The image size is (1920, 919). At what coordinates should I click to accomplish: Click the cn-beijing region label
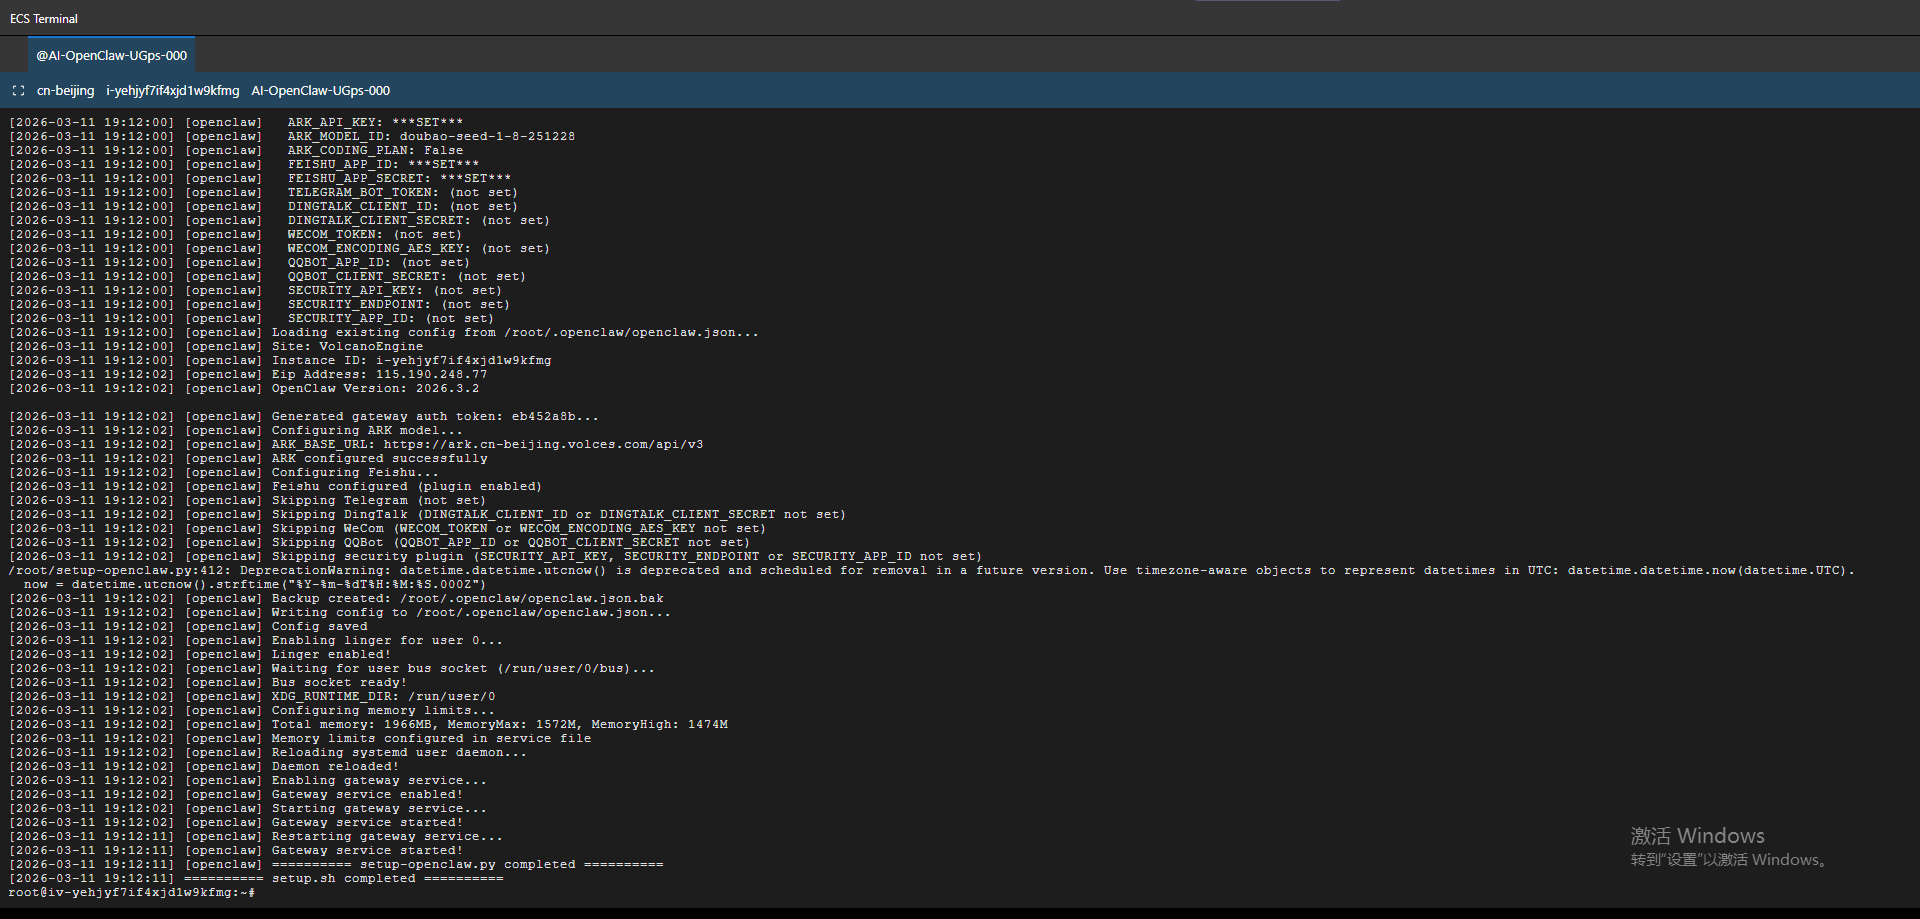66,91
